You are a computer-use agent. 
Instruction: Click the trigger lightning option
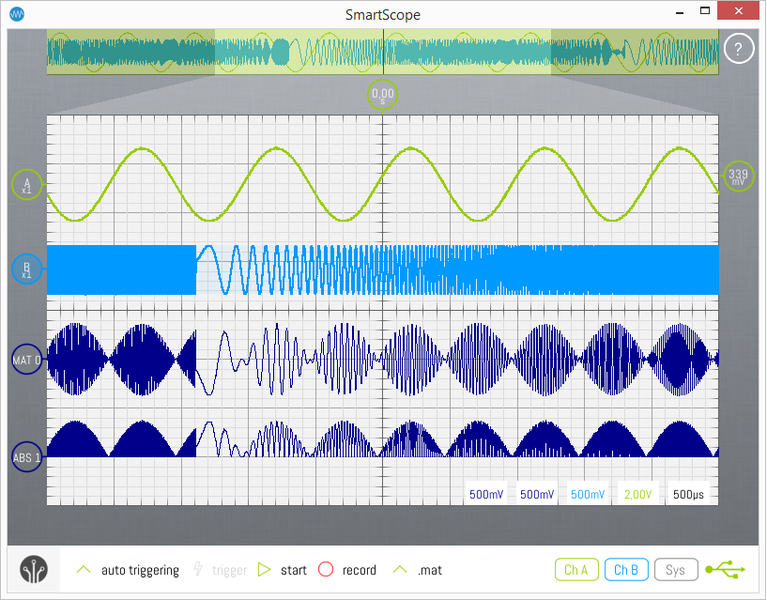pyautogui.click(x=218, y=570)
